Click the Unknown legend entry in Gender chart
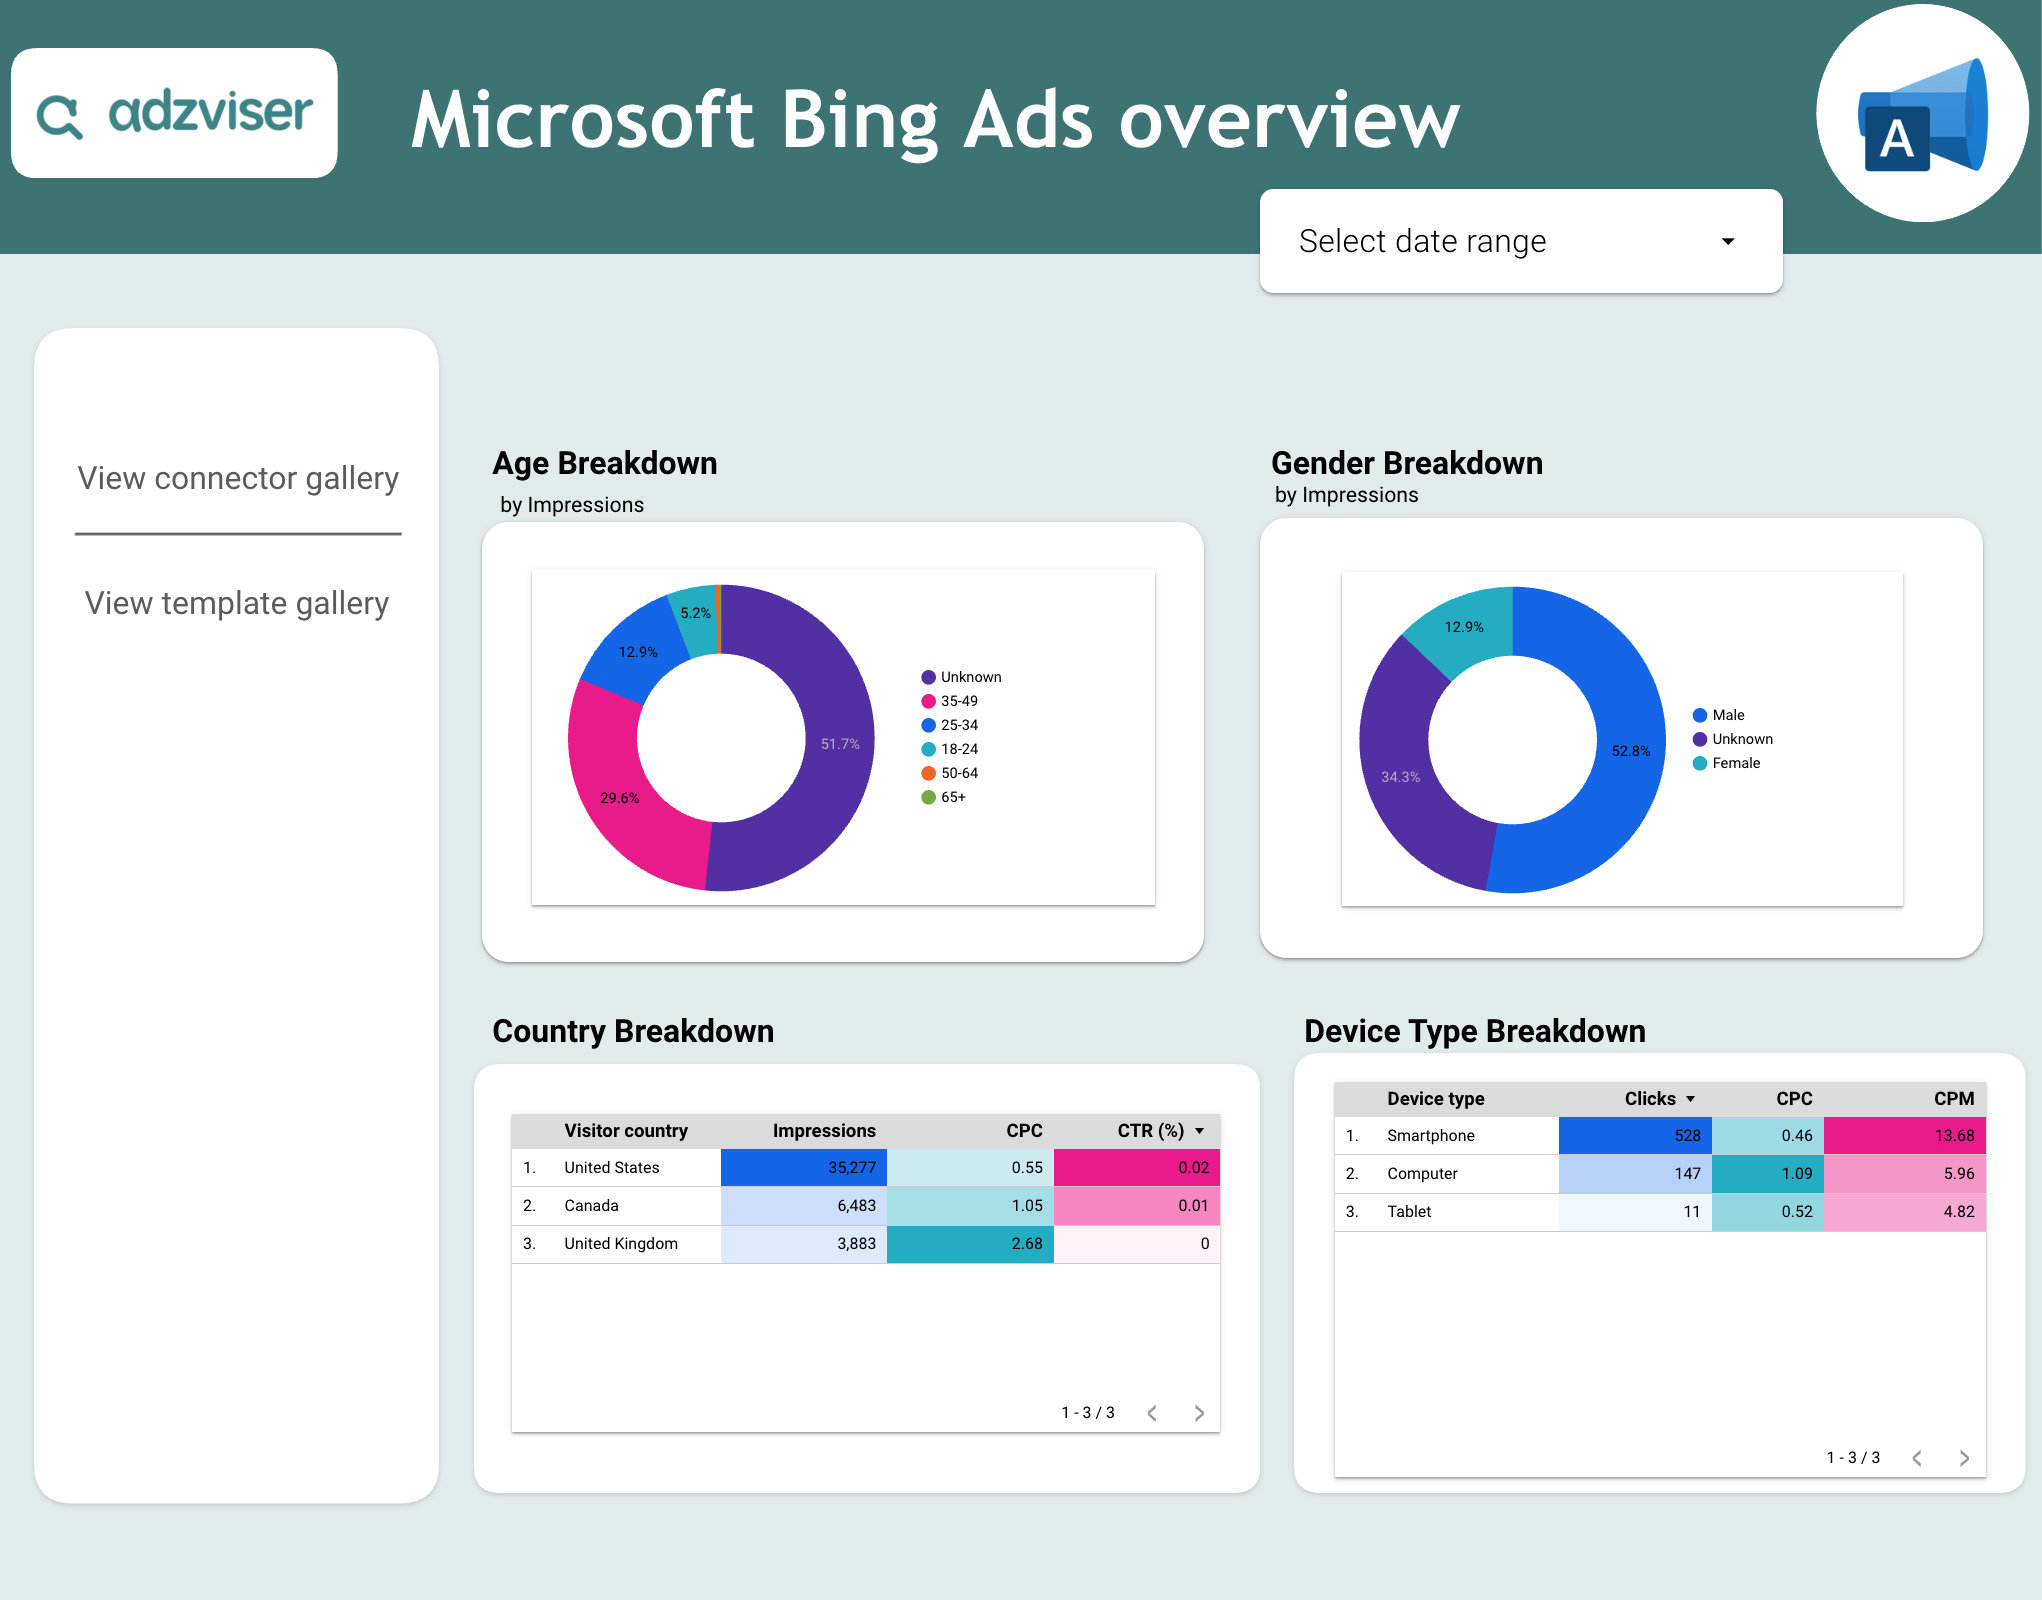2042x1600 pixels. click(x=1732, y=739)
